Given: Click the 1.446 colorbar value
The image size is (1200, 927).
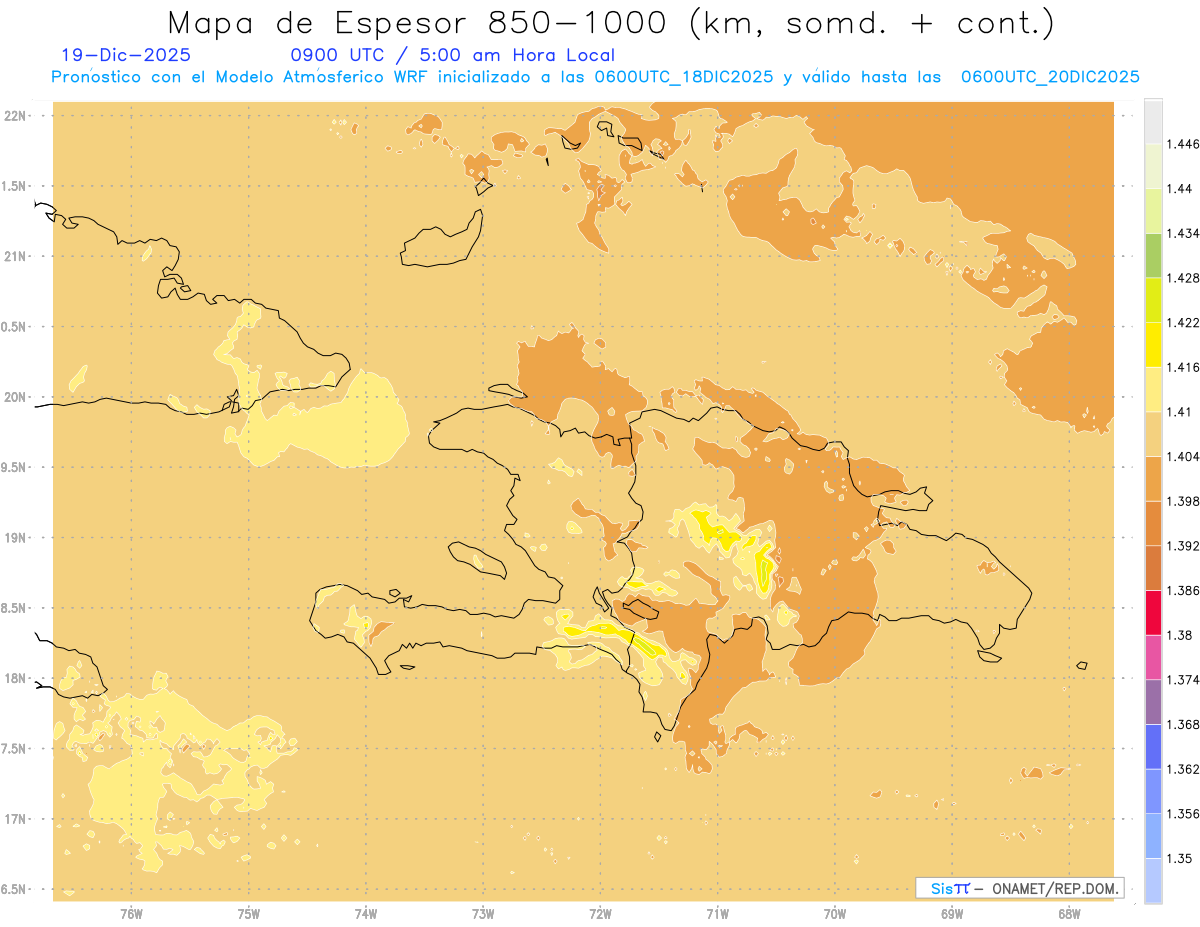Looking at the screenshot, I should pos(1183,144).
